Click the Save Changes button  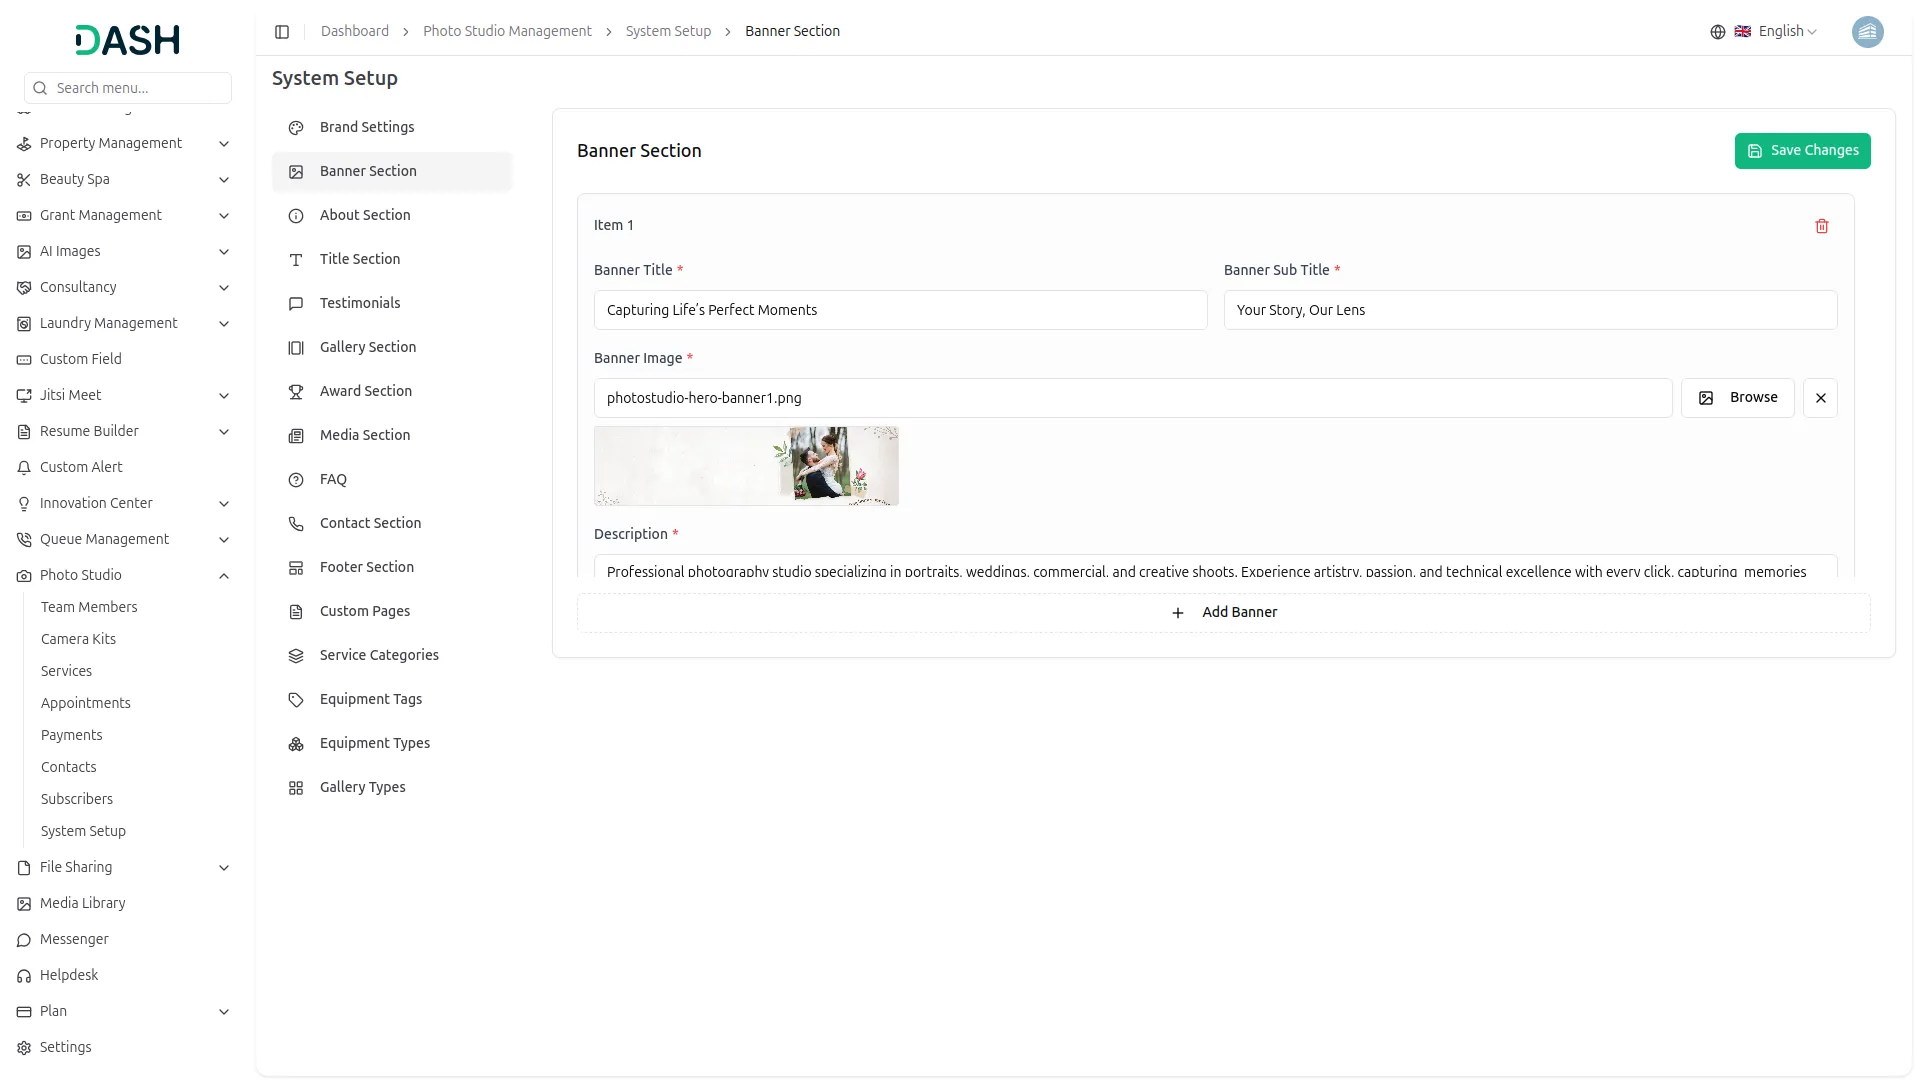pyautogui.click(x=1802, y=151)
